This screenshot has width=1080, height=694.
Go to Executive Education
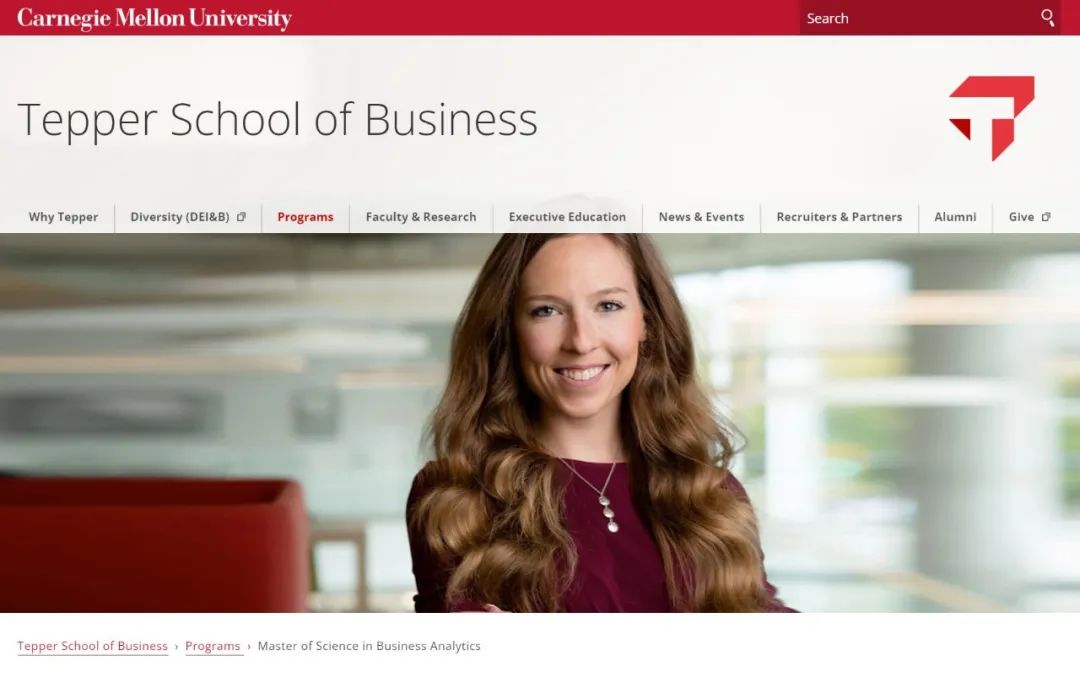click(568, 217)
